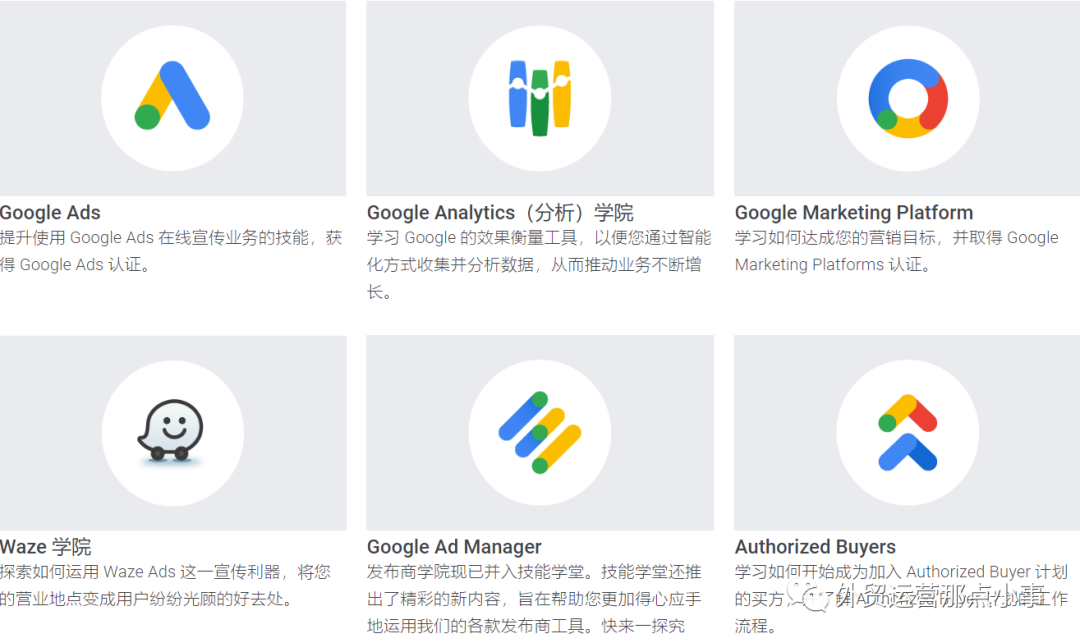The image size is (1080, 643).
Task: Click the Google Analytics bar chart icon
Action: pyautogui.click(x=540, y=98)
